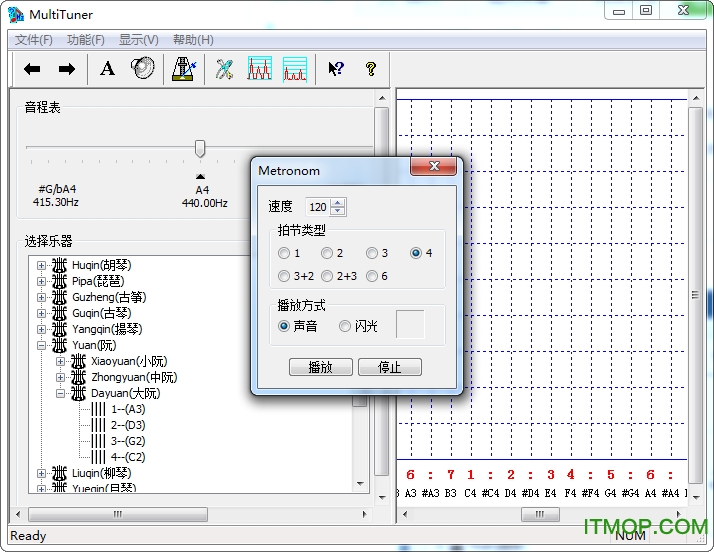Click the tuning fork tools icon

pyautogui.click(x=224, y=69)
